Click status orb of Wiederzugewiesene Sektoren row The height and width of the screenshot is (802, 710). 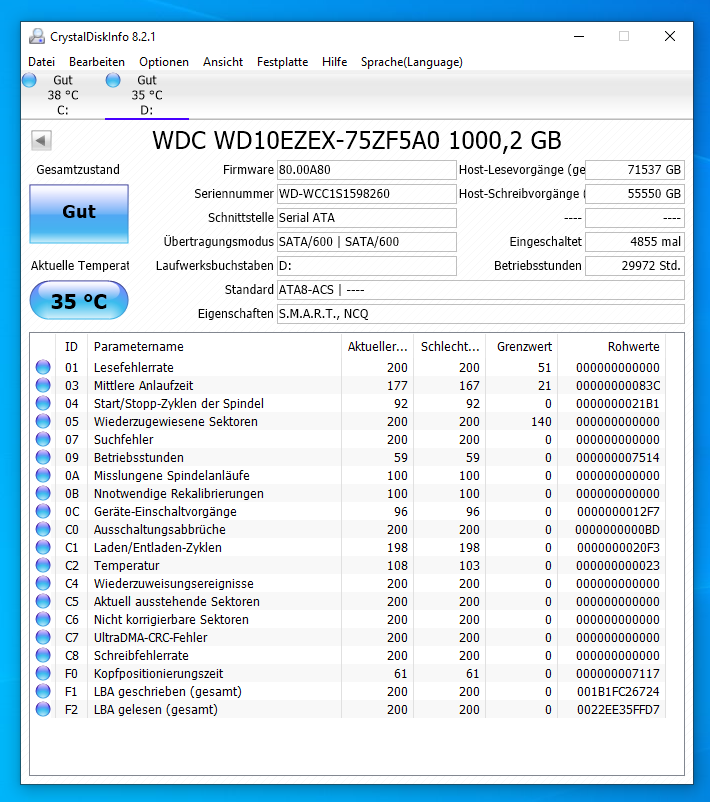(43, 421)
